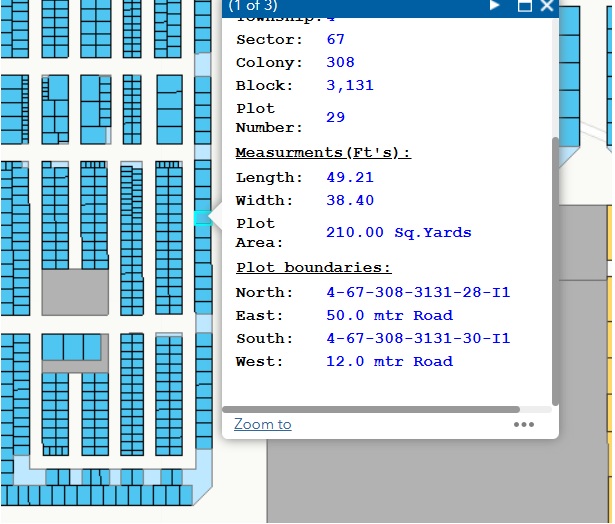Click the 'Measurments(Ft's):' heading
This screenshot has width=615, height=524.
pyautogui.click(x=323, y=153)
